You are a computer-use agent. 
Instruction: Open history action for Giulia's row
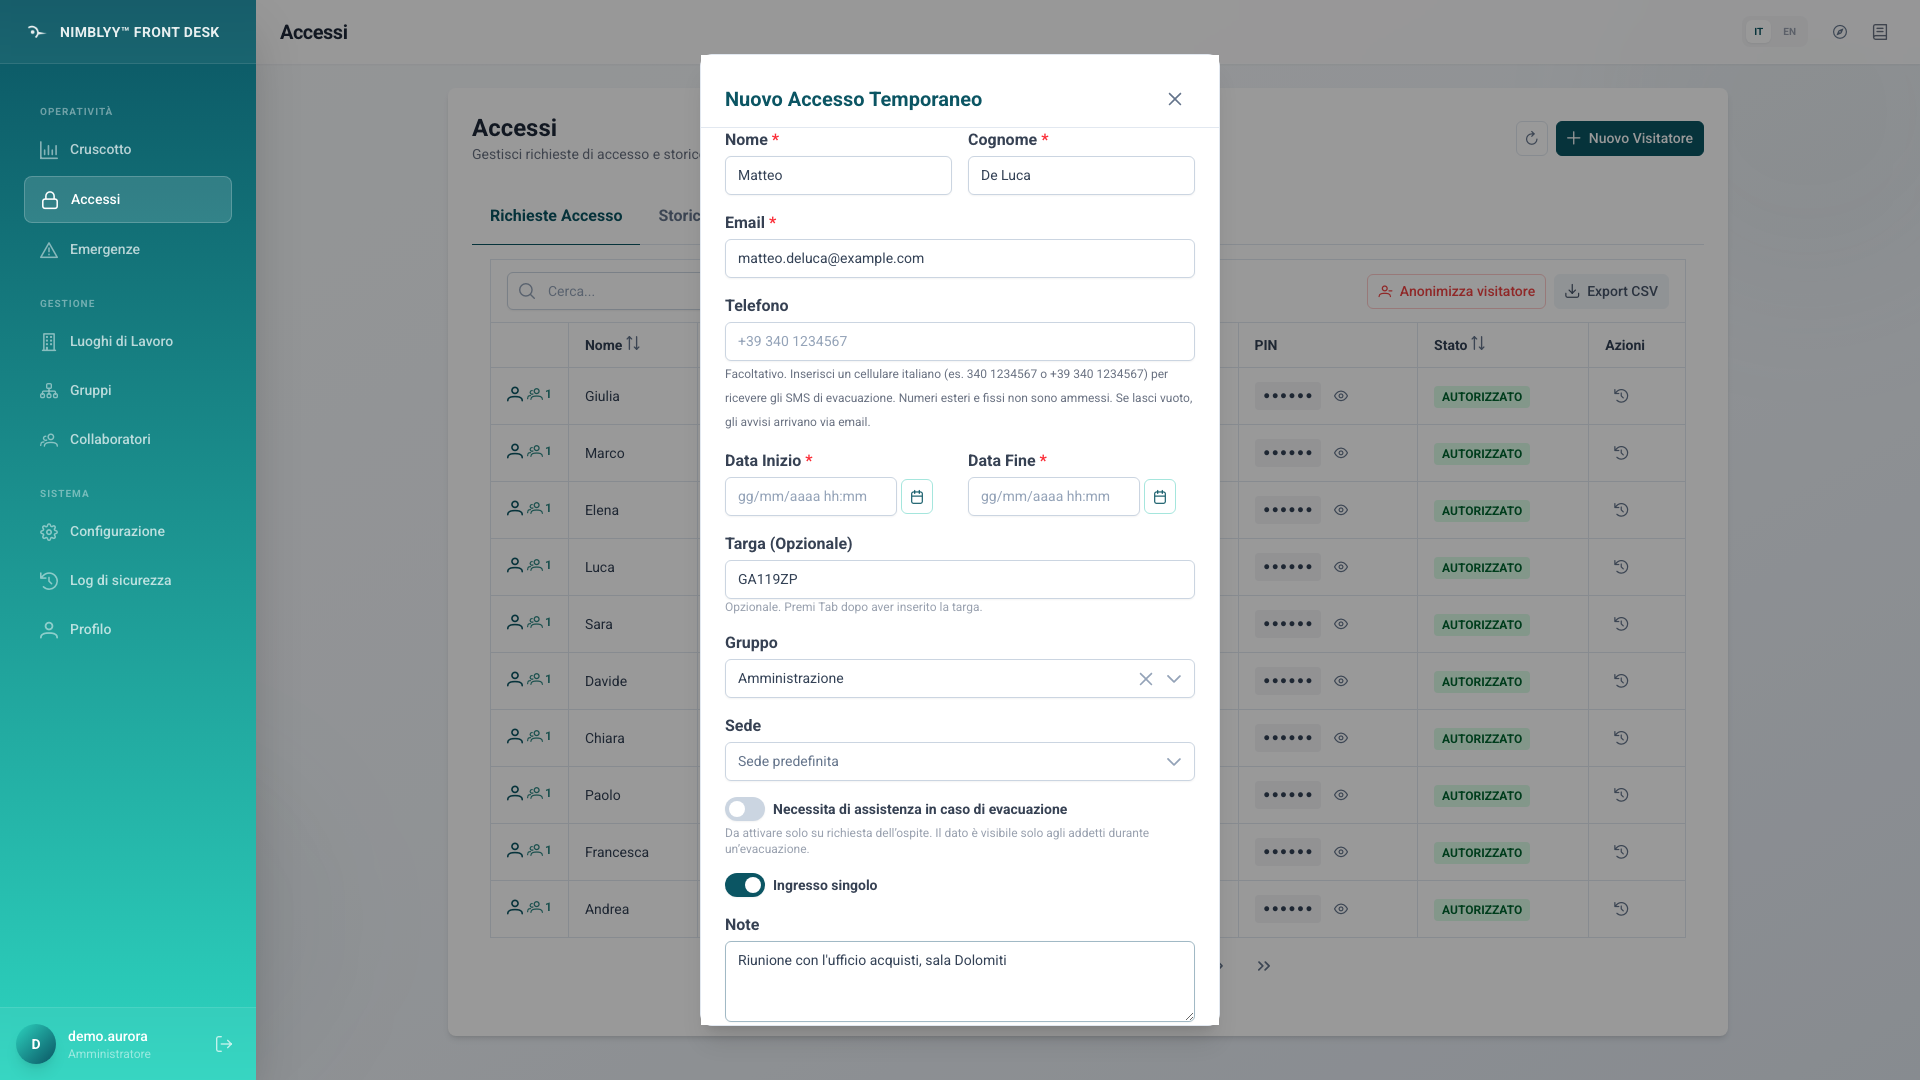coord(1621,396)
